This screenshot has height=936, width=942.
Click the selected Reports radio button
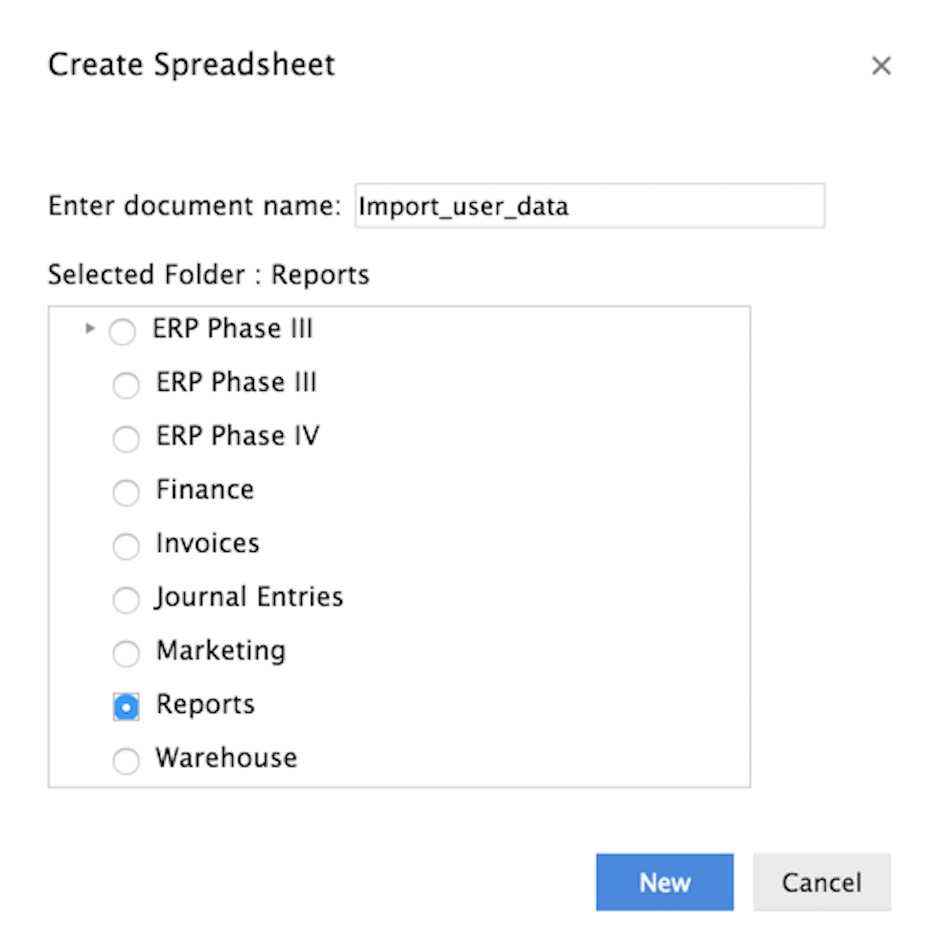click(126, 707)
